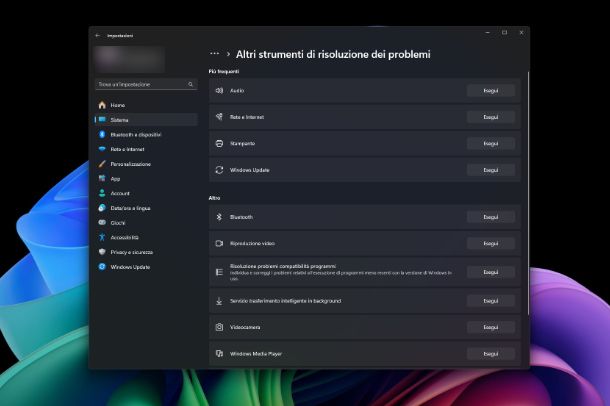This screenshot has width=610, height=406.
Task: Click the Trova un'impostazione search field
Action: pos(146,84)
